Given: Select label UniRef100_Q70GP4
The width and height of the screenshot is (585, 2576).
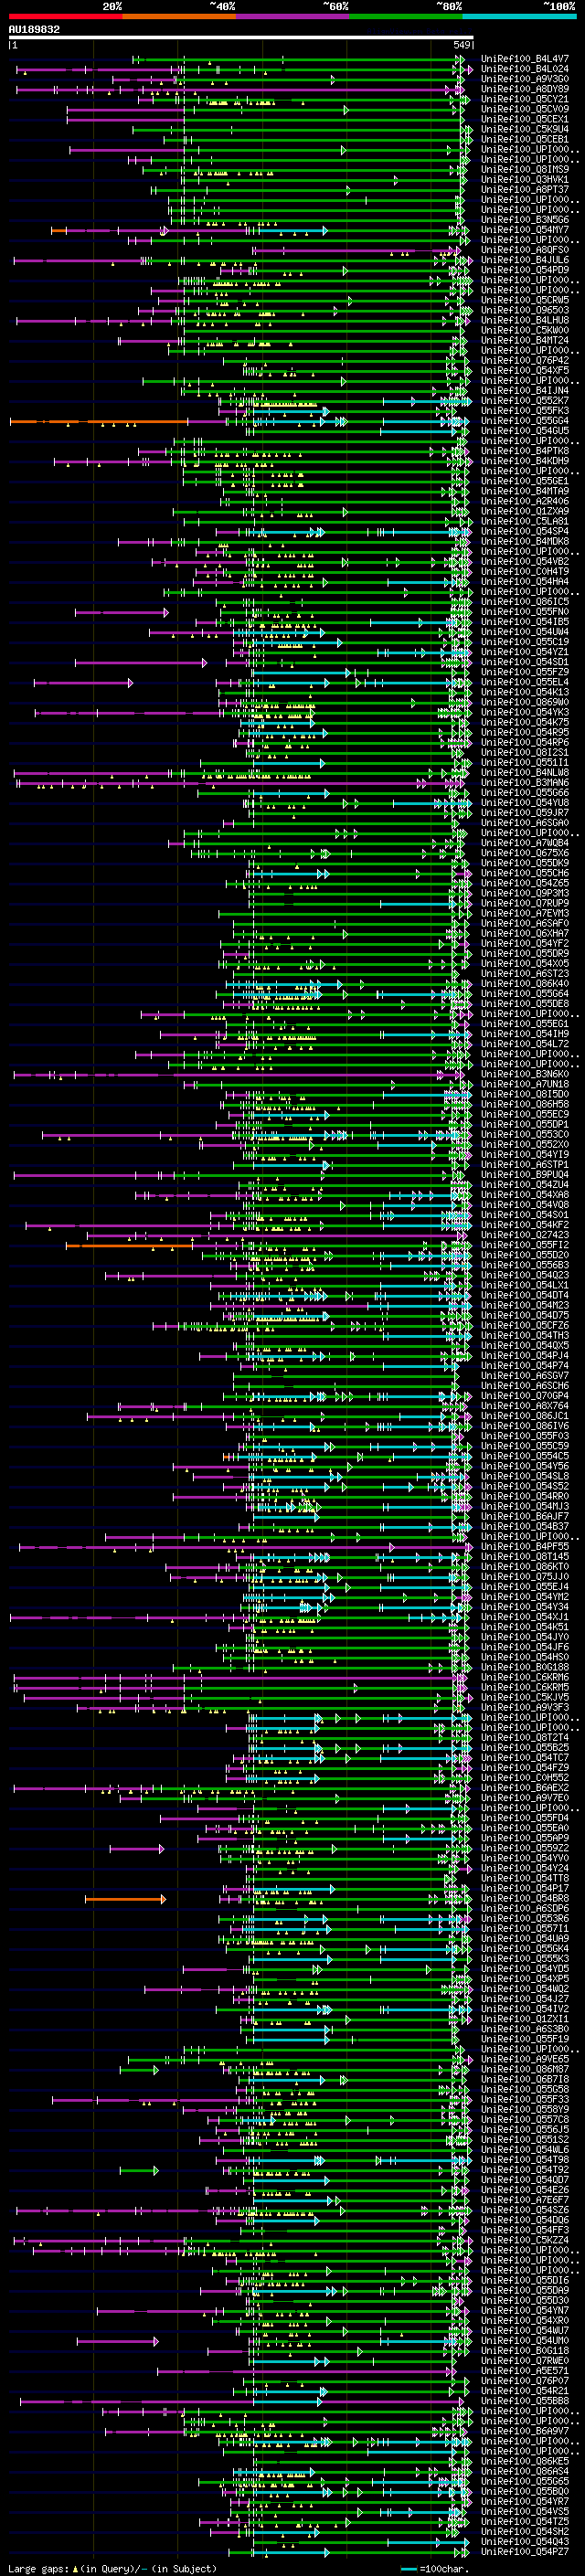Looking at the screenshot, I should (525, 1396).
